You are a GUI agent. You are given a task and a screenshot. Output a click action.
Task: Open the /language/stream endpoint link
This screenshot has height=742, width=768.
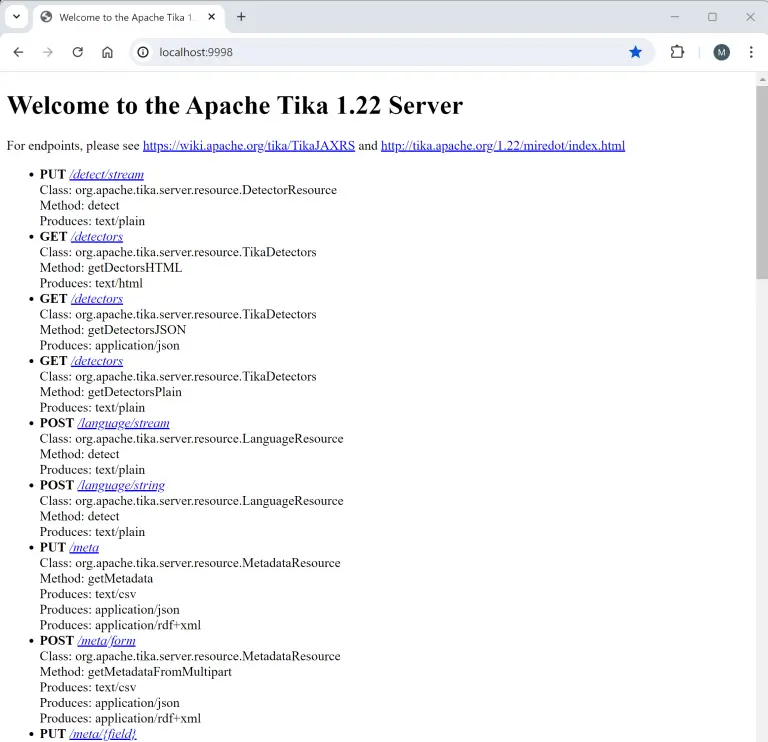123,423
